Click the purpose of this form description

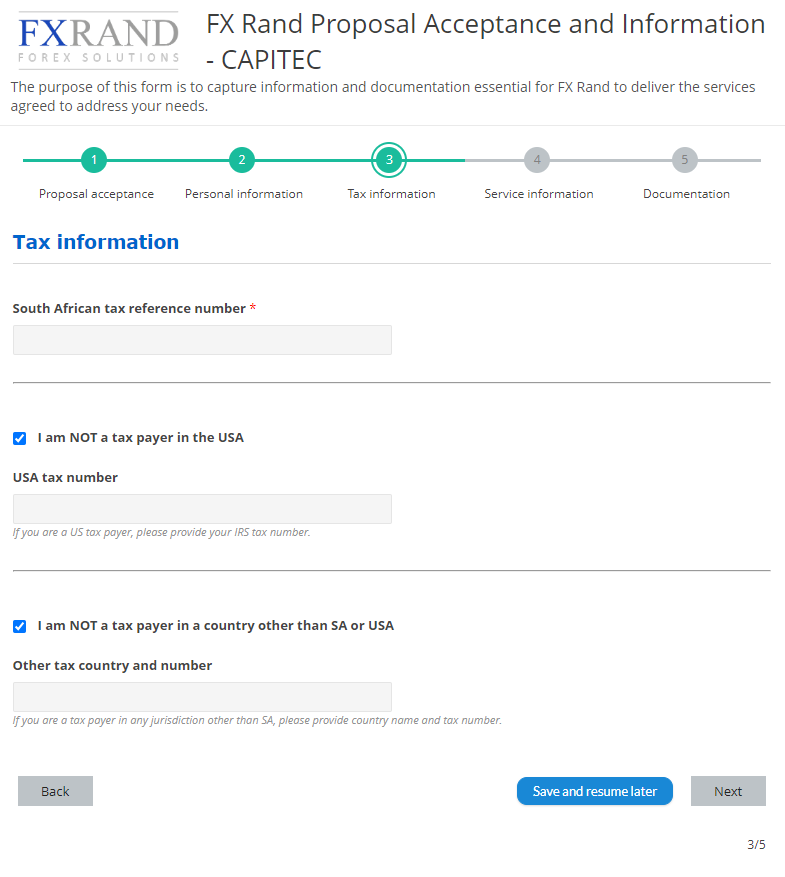pos(383,96)
